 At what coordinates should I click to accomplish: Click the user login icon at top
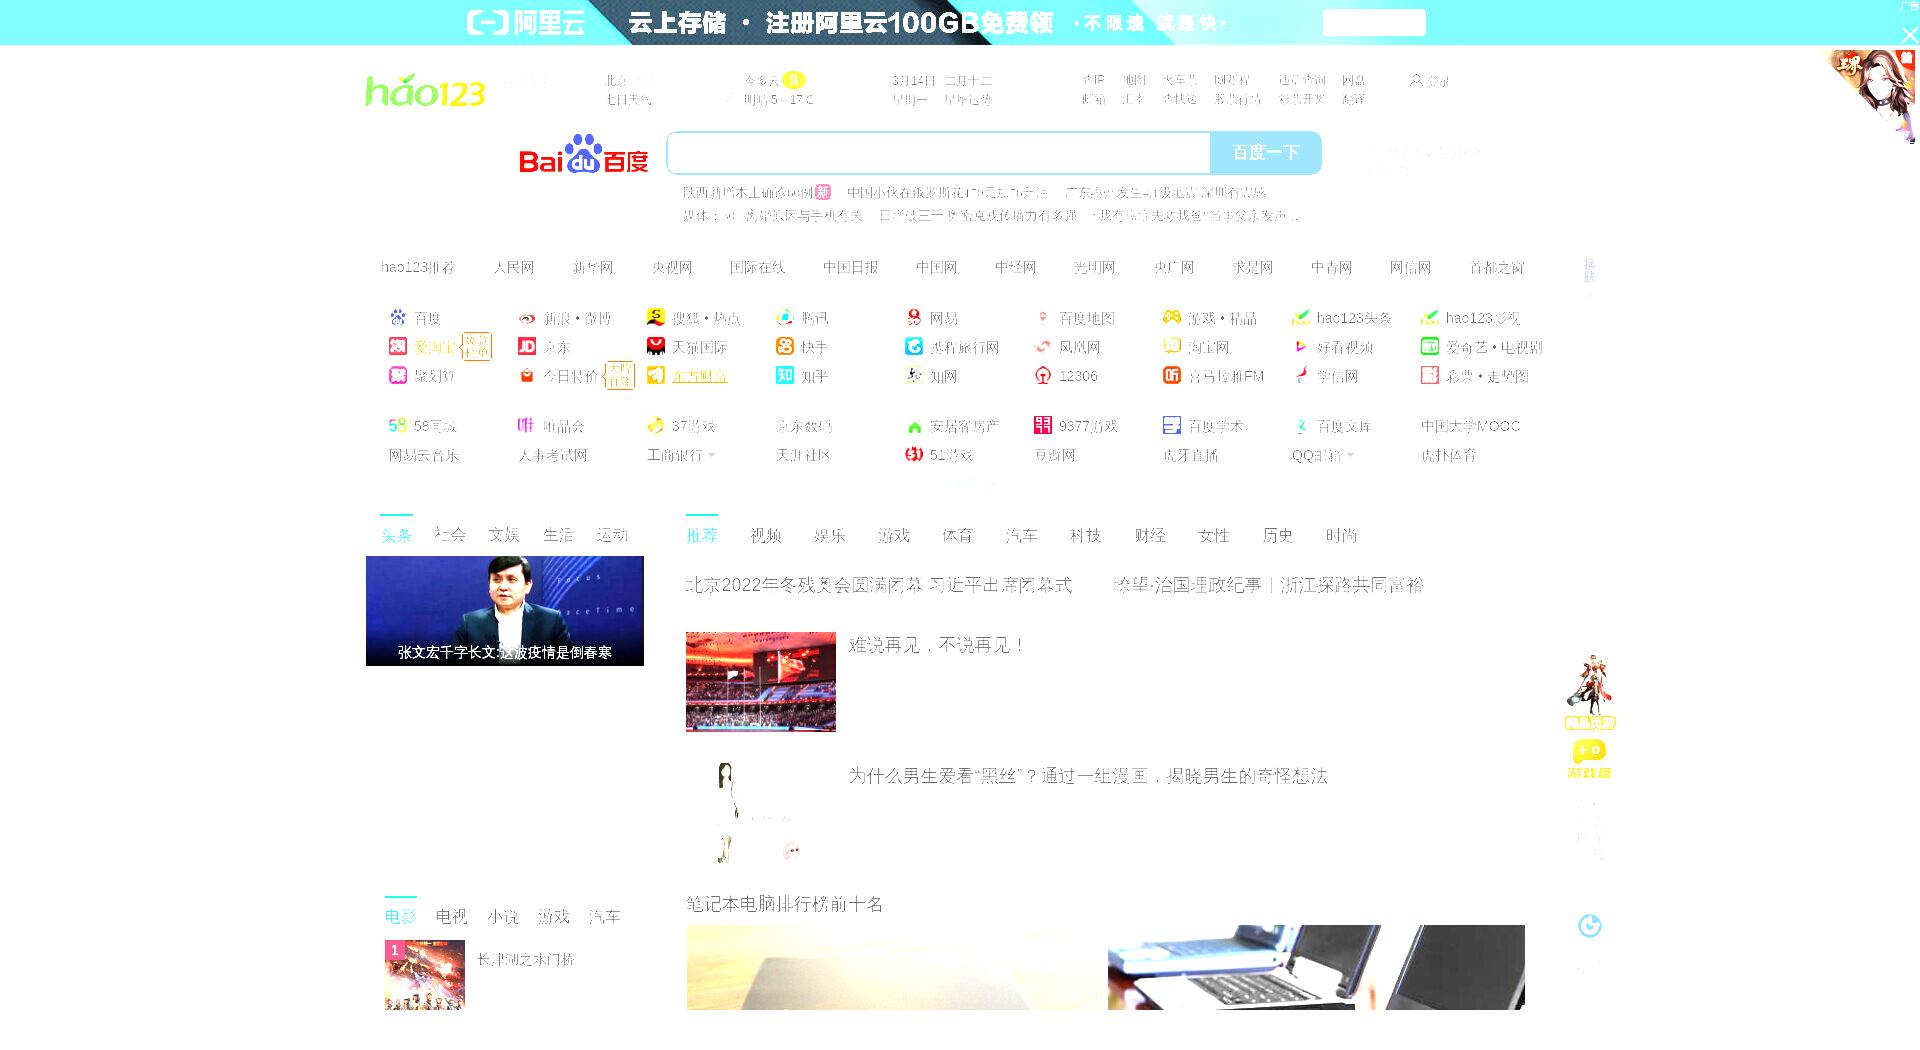(x=1416, y=80)
